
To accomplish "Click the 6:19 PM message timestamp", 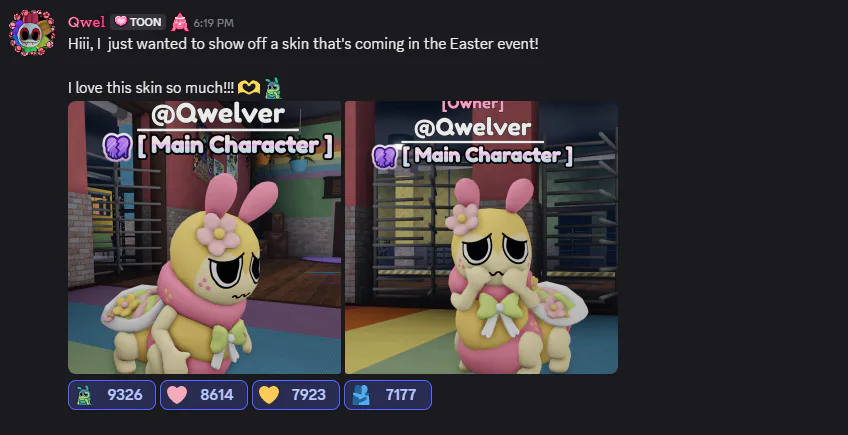I will click(x=214, y=23).
